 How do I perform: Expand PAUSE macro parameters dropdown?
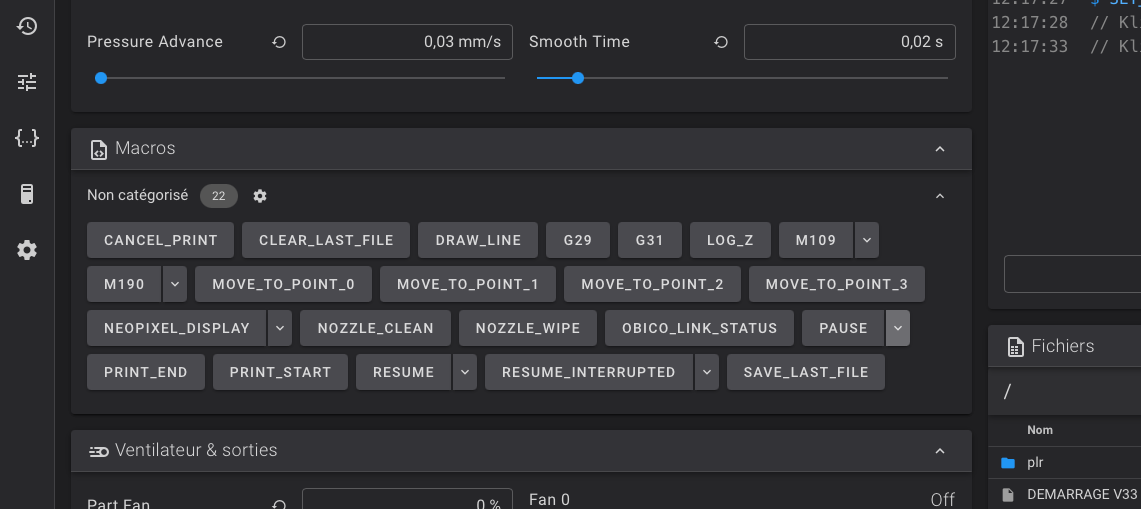point(898,328)
